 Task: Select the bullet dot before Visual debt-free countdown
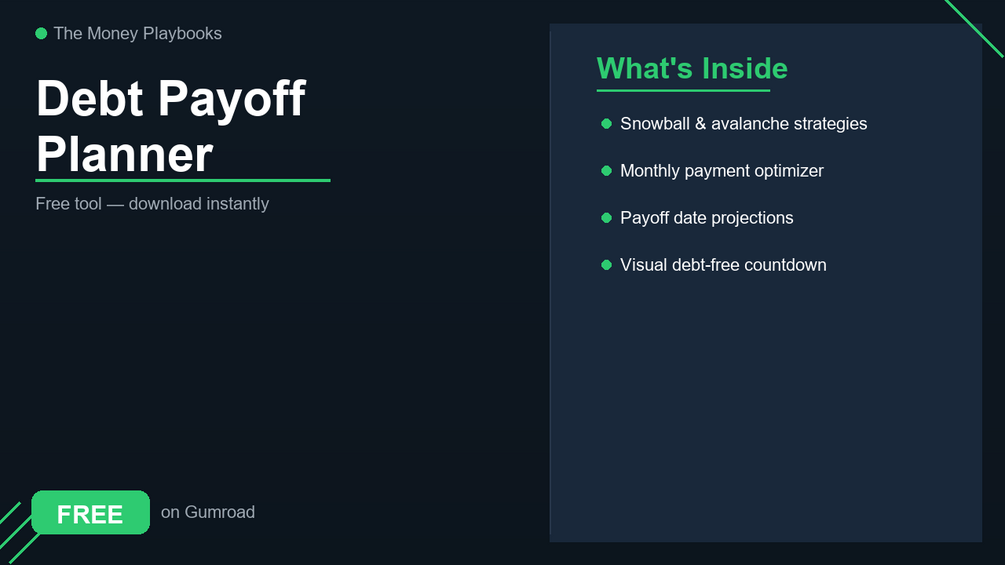[x=606, y=265]
